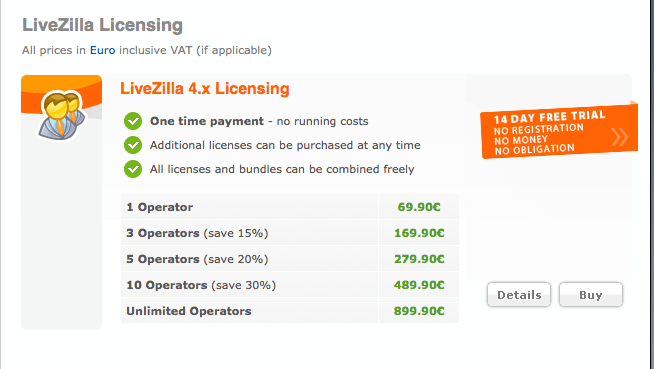Click the operators avatar icon
The image size is (654, 369).
[x=61, y=116]
